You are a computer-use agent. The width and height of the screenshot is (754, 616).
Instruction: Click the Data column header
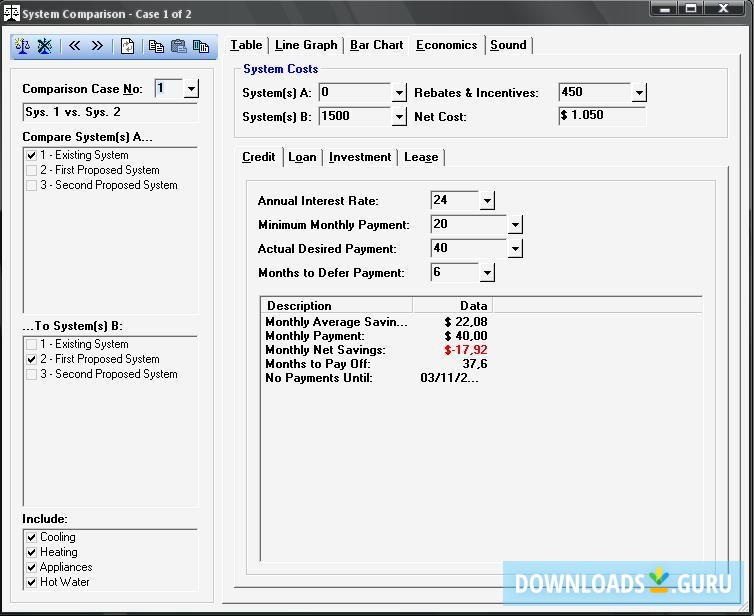[x=452, y=306]
